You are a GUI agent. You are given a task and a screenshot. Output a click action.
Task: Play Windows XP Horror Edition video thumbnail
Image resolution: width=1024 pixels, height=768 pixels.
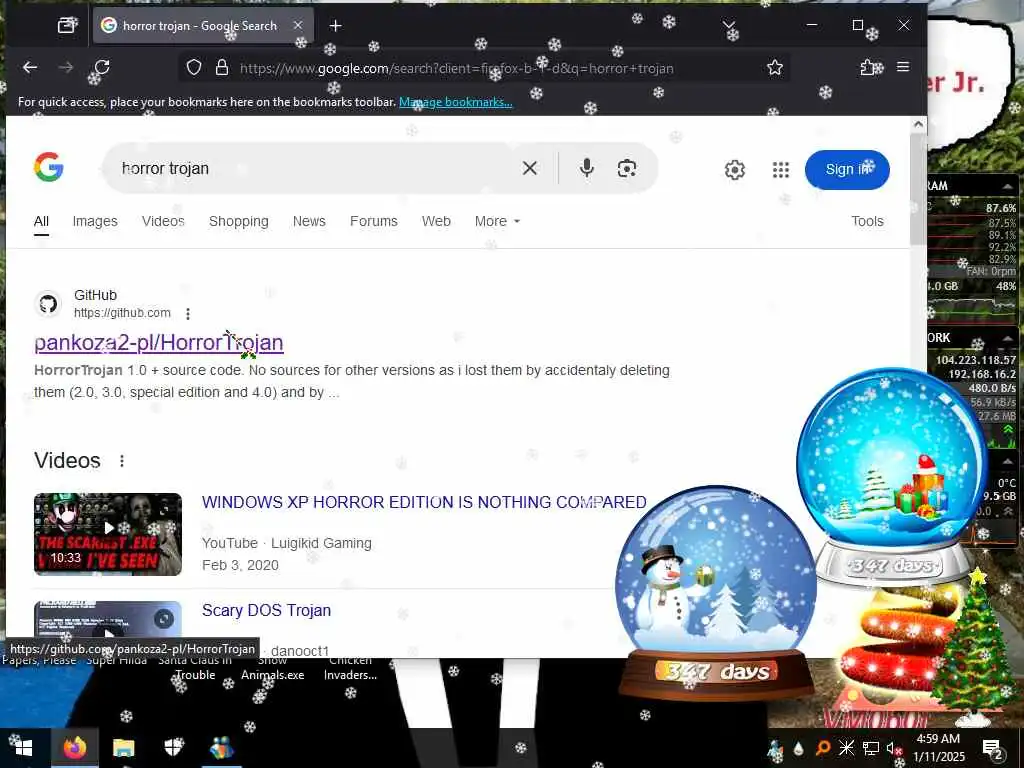click(x=108, y=534)
